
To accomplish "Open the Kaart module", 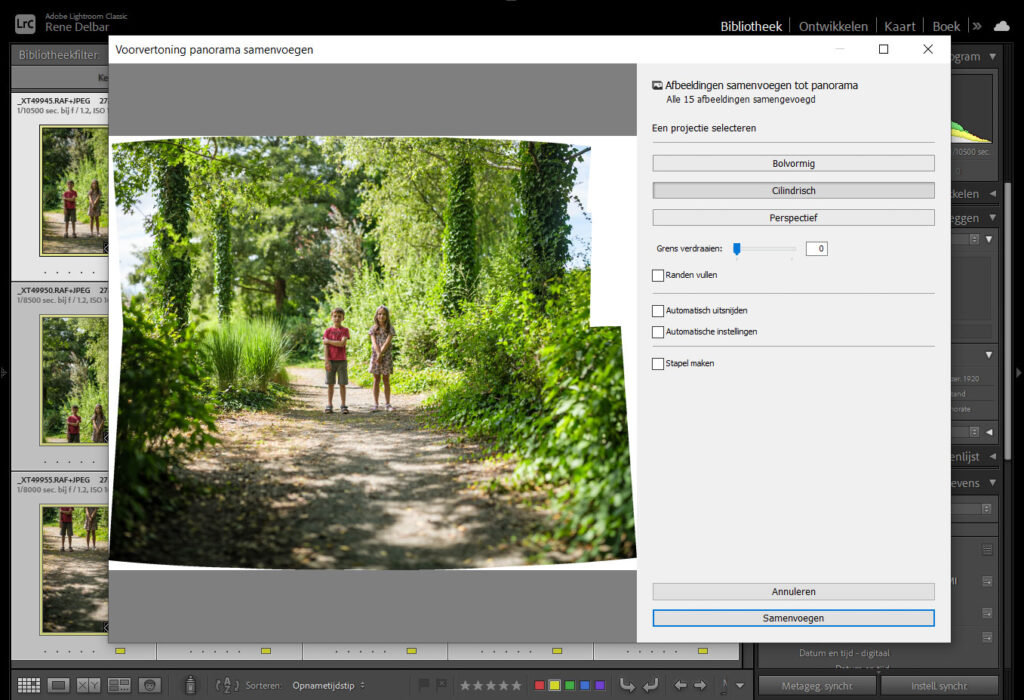I will pos(899,26).
